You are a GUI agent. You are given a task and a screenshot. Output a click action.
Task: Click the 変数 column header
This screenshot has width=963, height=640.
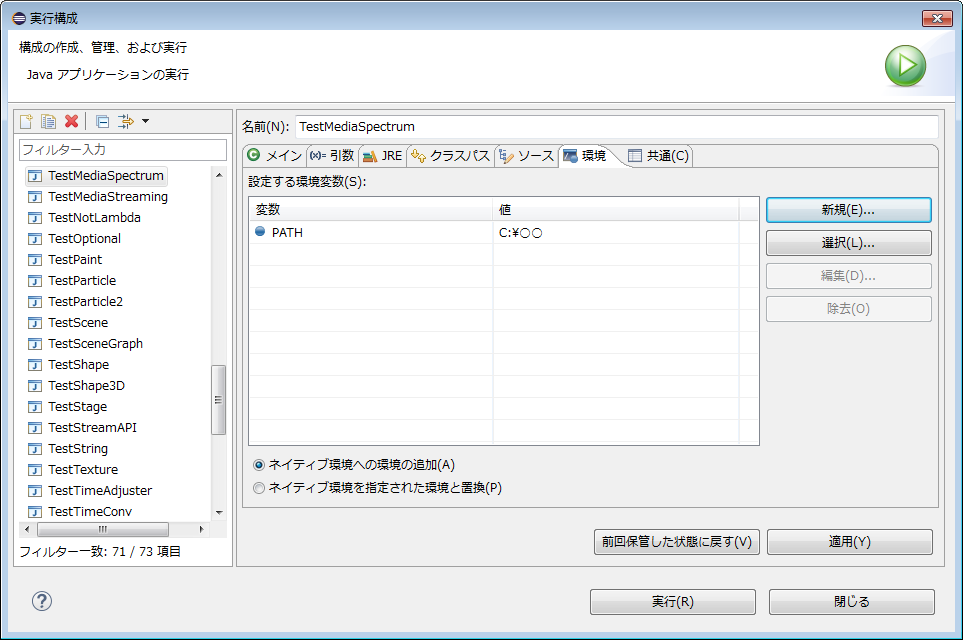(371, 209)
